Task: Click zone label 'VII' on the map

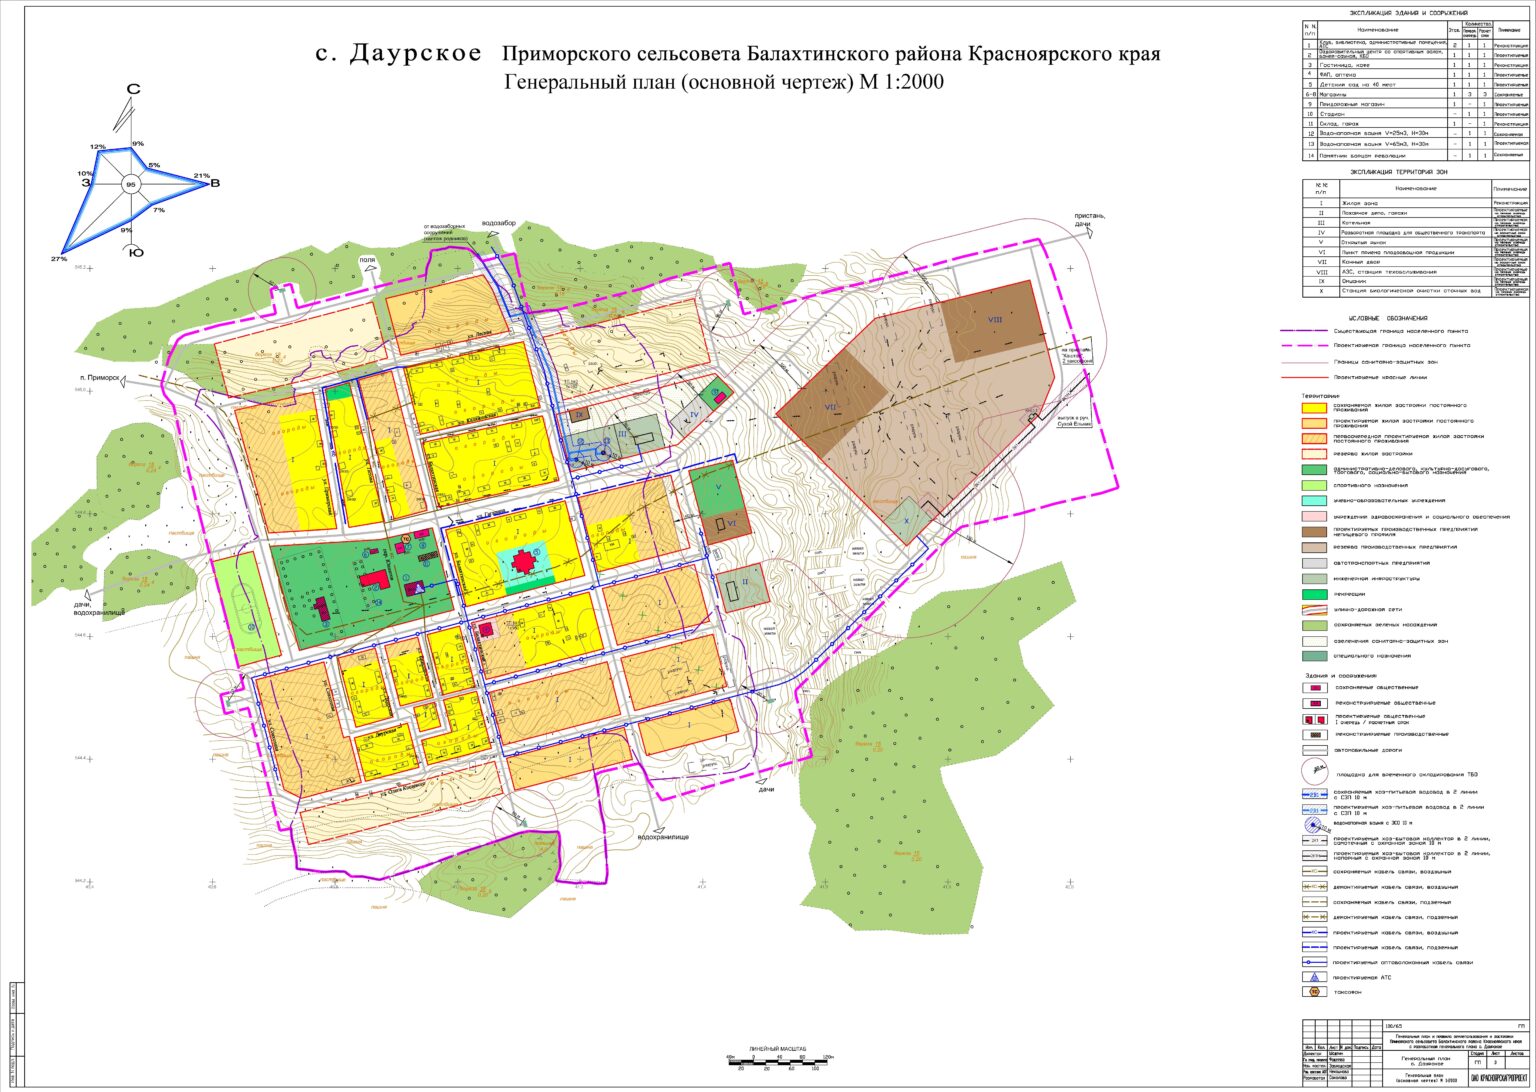Action: pyautogui.click(x=830, y=407)
